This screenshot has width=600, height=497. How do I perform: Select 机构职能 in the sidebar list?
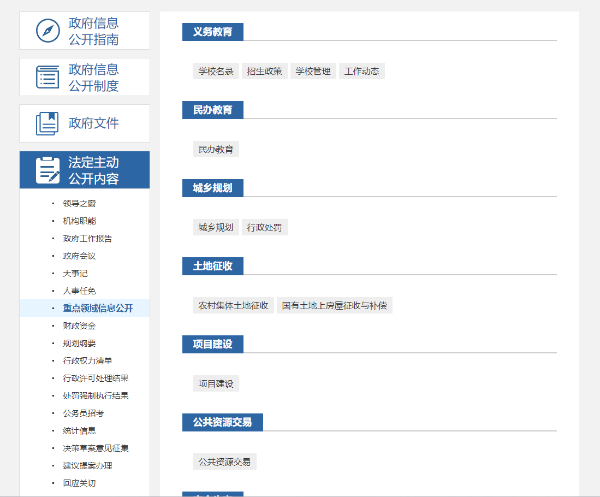(79, 220)
